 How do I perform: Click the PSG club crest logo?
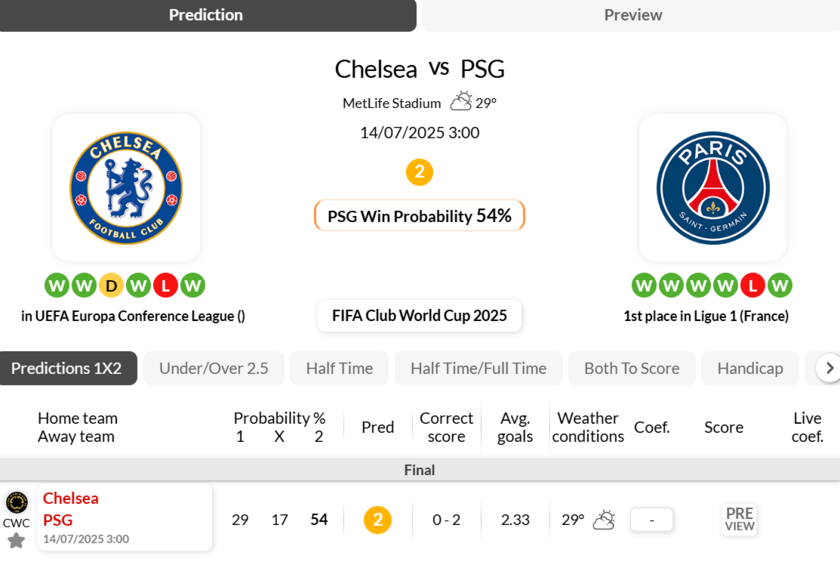point(712,187)
